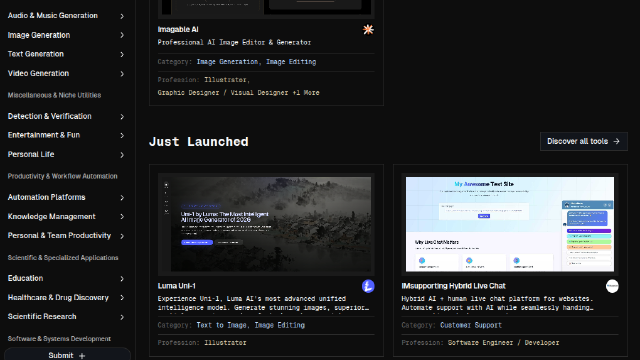
Task: Select Image Generation category tag on Imagable AI
Action: 227,62
